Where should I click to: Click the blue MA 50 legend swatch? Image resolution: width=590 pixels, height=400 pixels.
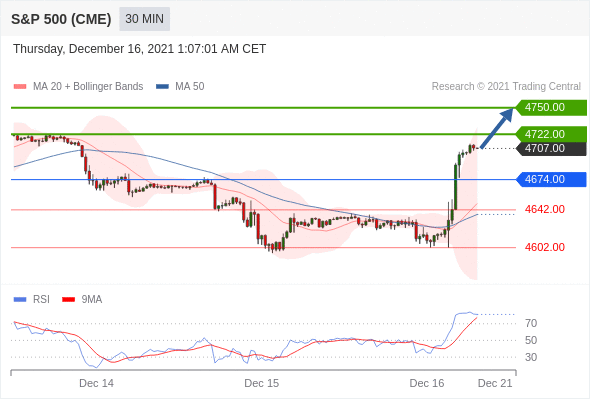point(162,87)
